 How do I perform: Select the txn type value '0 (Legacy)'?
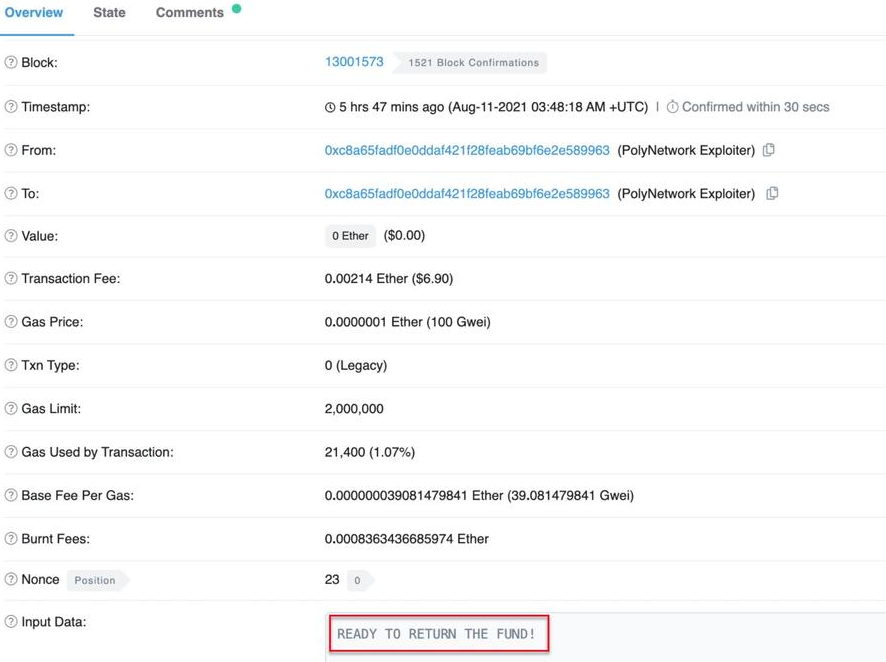(356, 365)
